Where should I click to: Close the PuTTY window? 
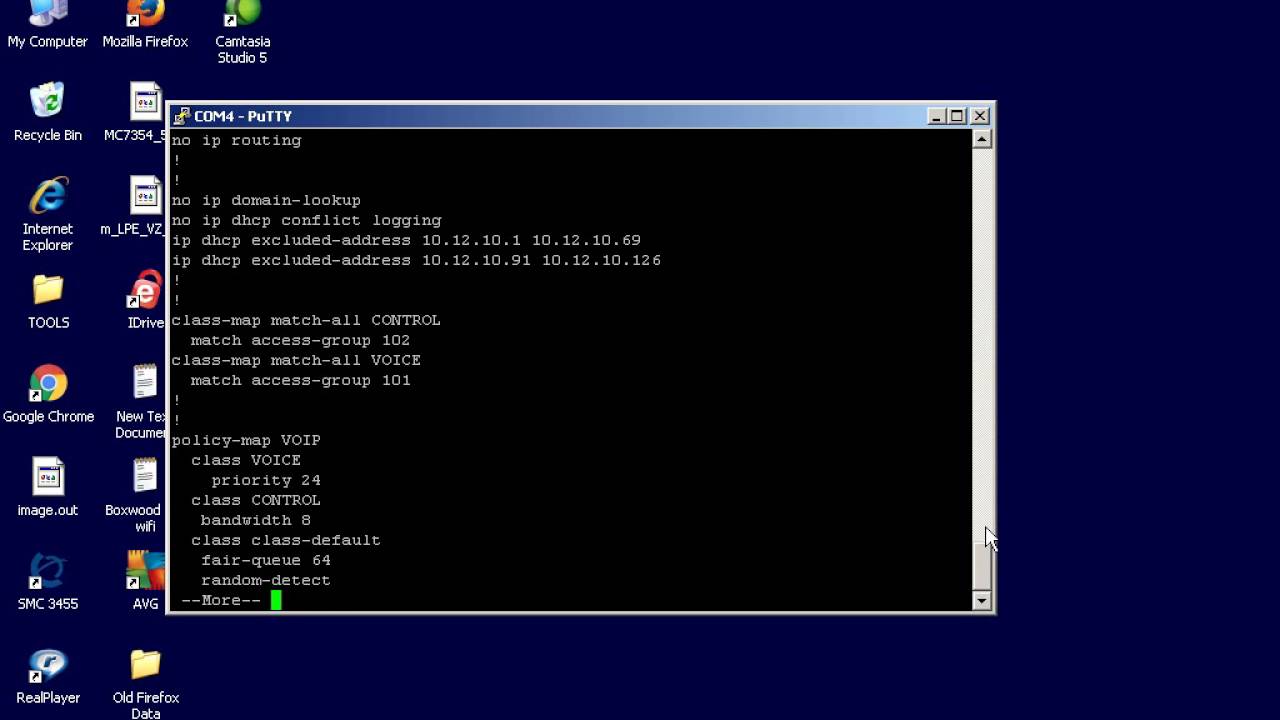click(980, 116)
